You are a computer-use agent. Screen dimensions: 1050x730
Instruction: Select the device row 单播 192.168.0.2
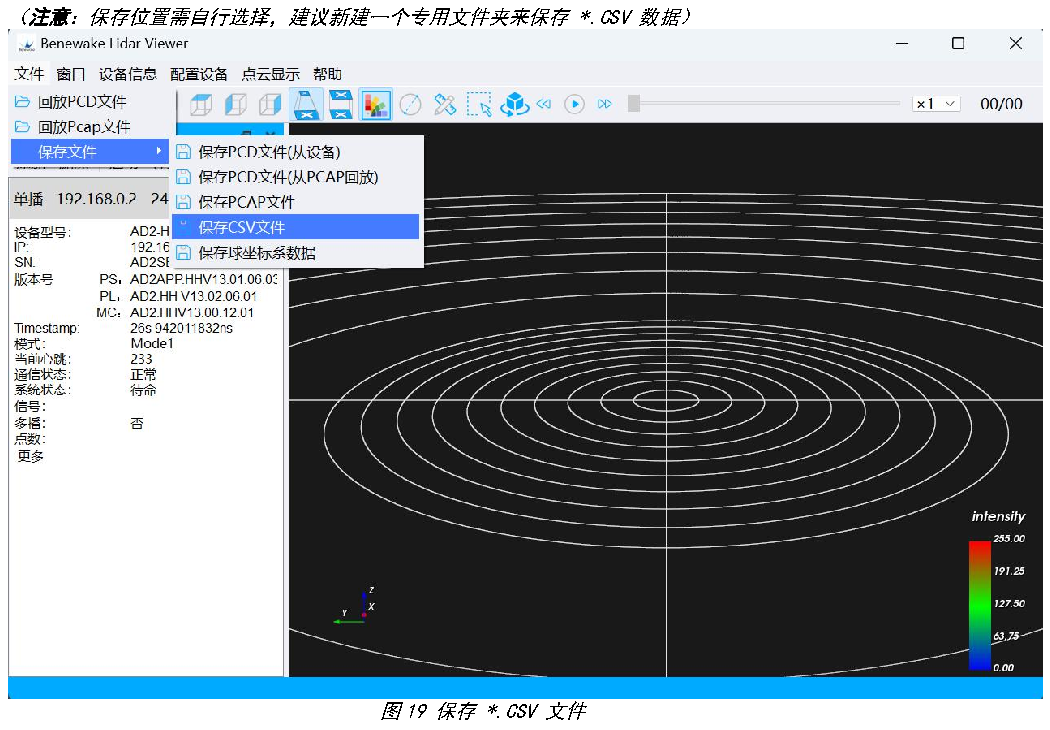(x=90, y=199)
